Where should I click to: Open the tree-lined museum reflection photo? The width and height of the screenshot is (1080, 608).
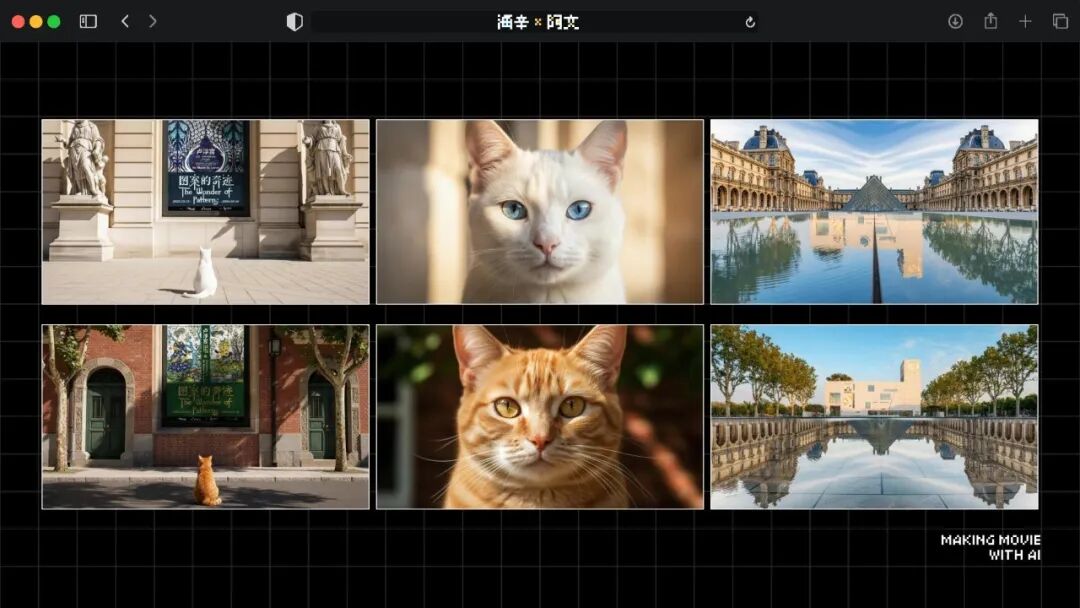874,417
